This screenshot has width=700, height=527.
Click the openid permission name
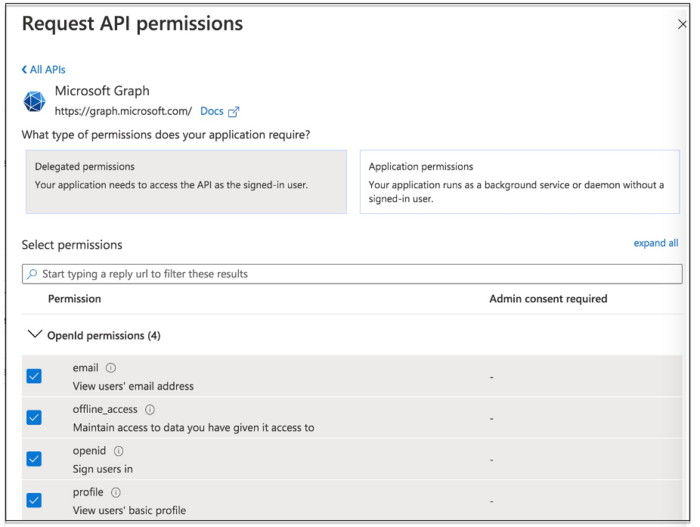point(89,451)
